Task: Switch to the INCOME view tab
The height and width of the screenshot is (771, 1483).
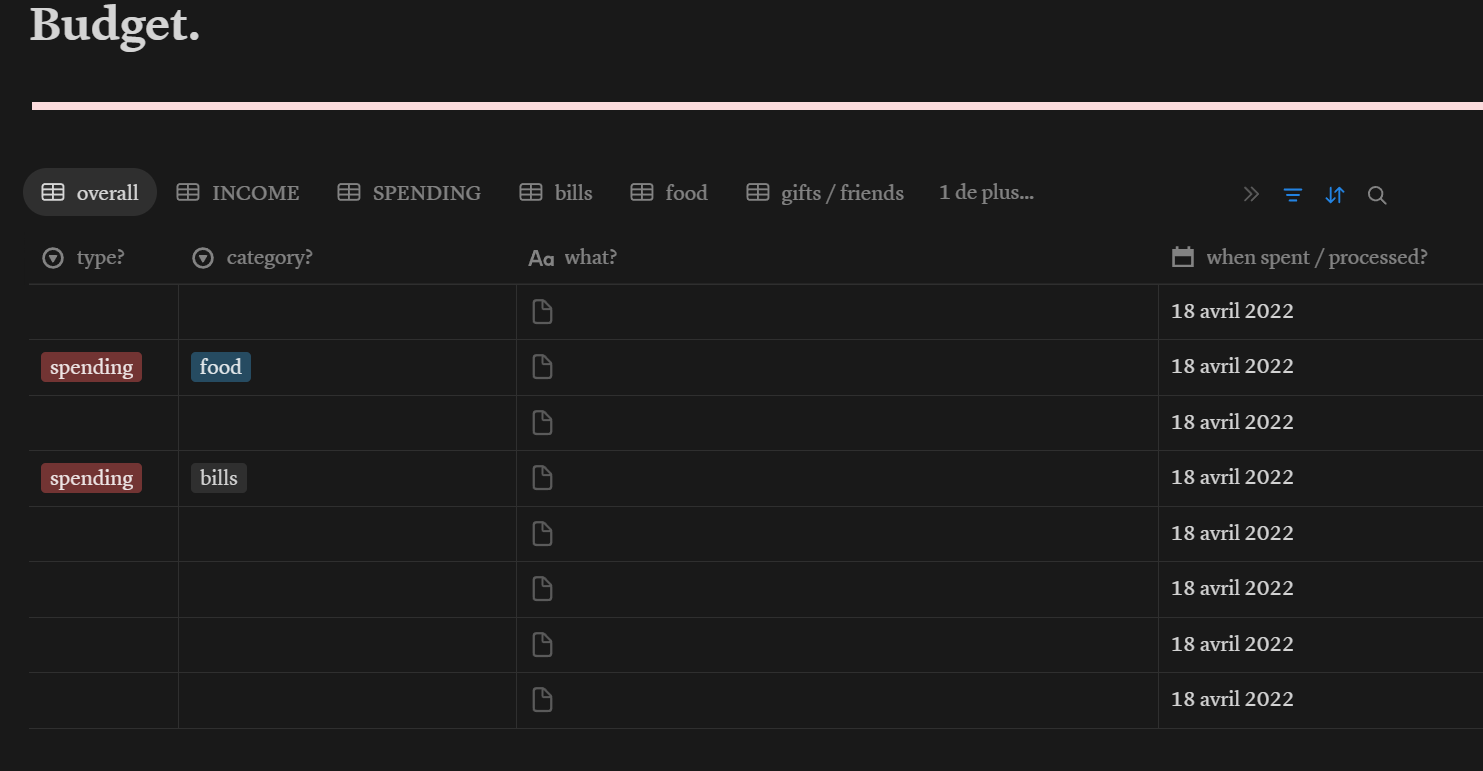Action: click(238, 193)
